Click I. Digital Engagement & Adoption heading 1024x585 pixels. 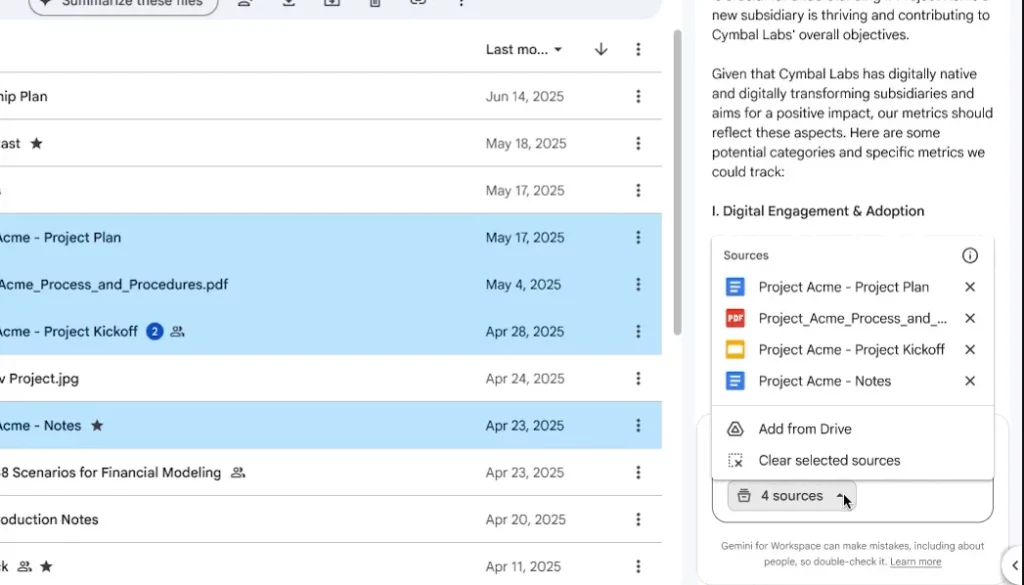pyautogui.click(x=818, y=211)
